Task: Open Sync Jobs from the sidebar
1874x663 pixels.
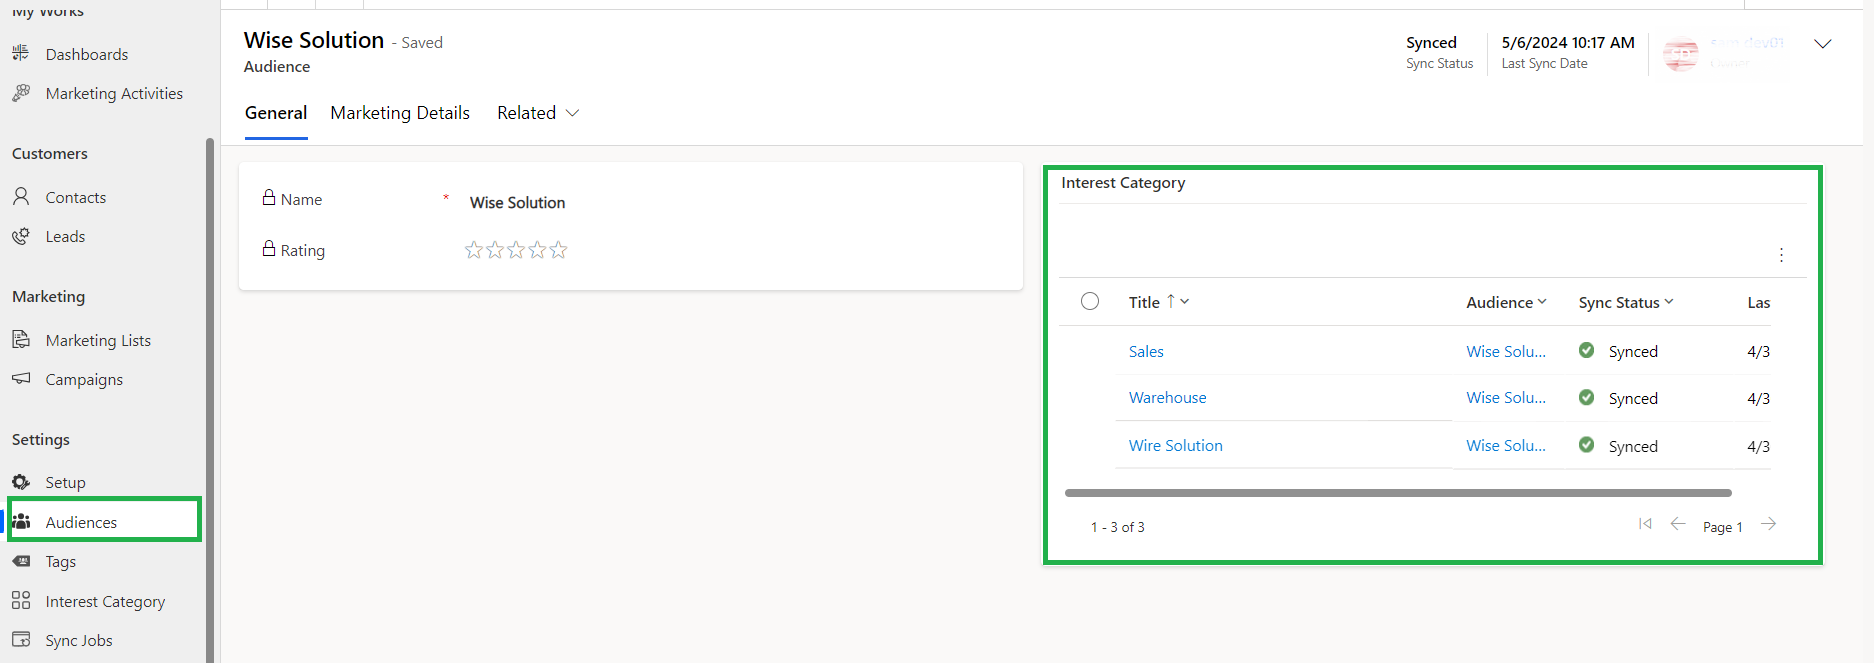Action: click(78, 640)
